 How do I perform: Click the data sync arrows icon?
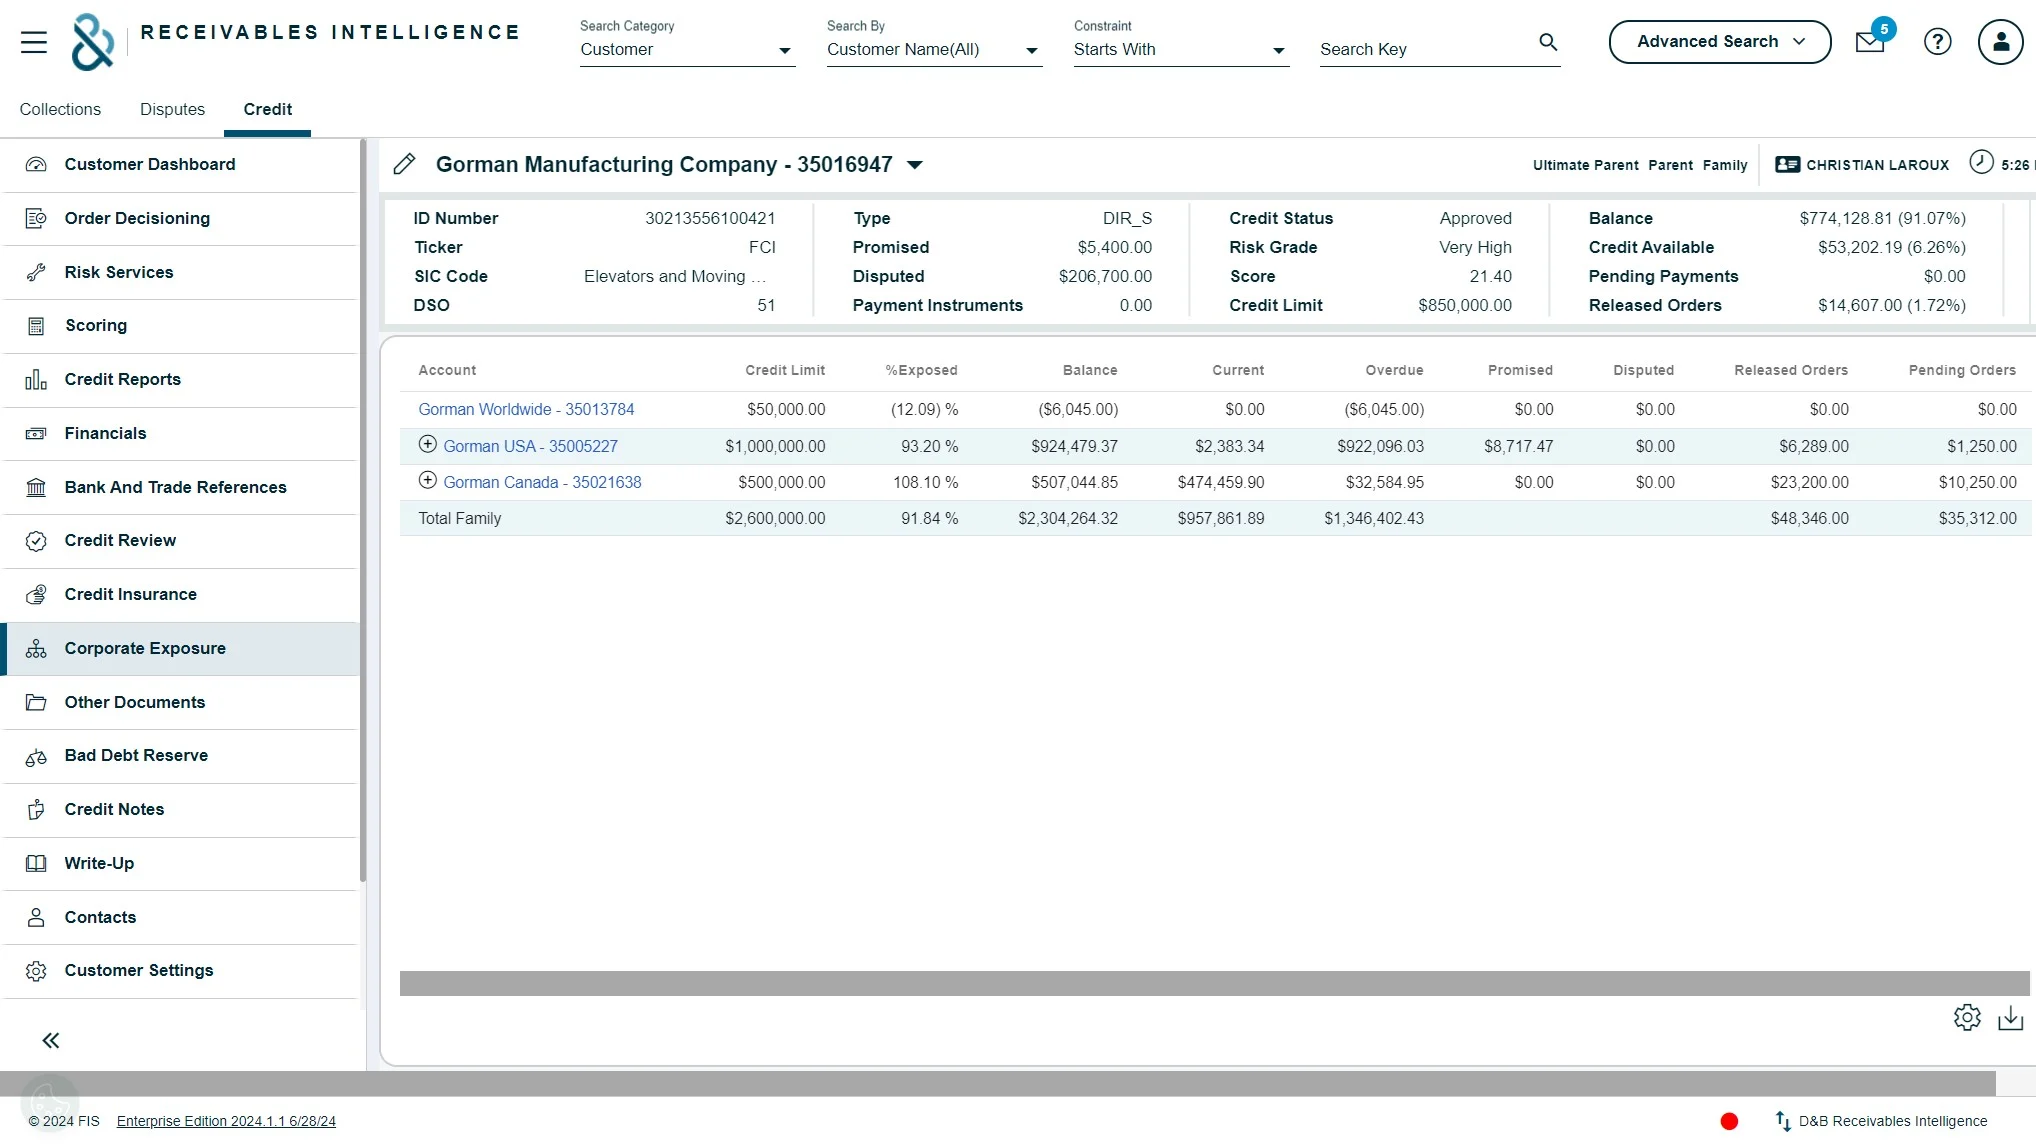[x=1783, y=1121]
